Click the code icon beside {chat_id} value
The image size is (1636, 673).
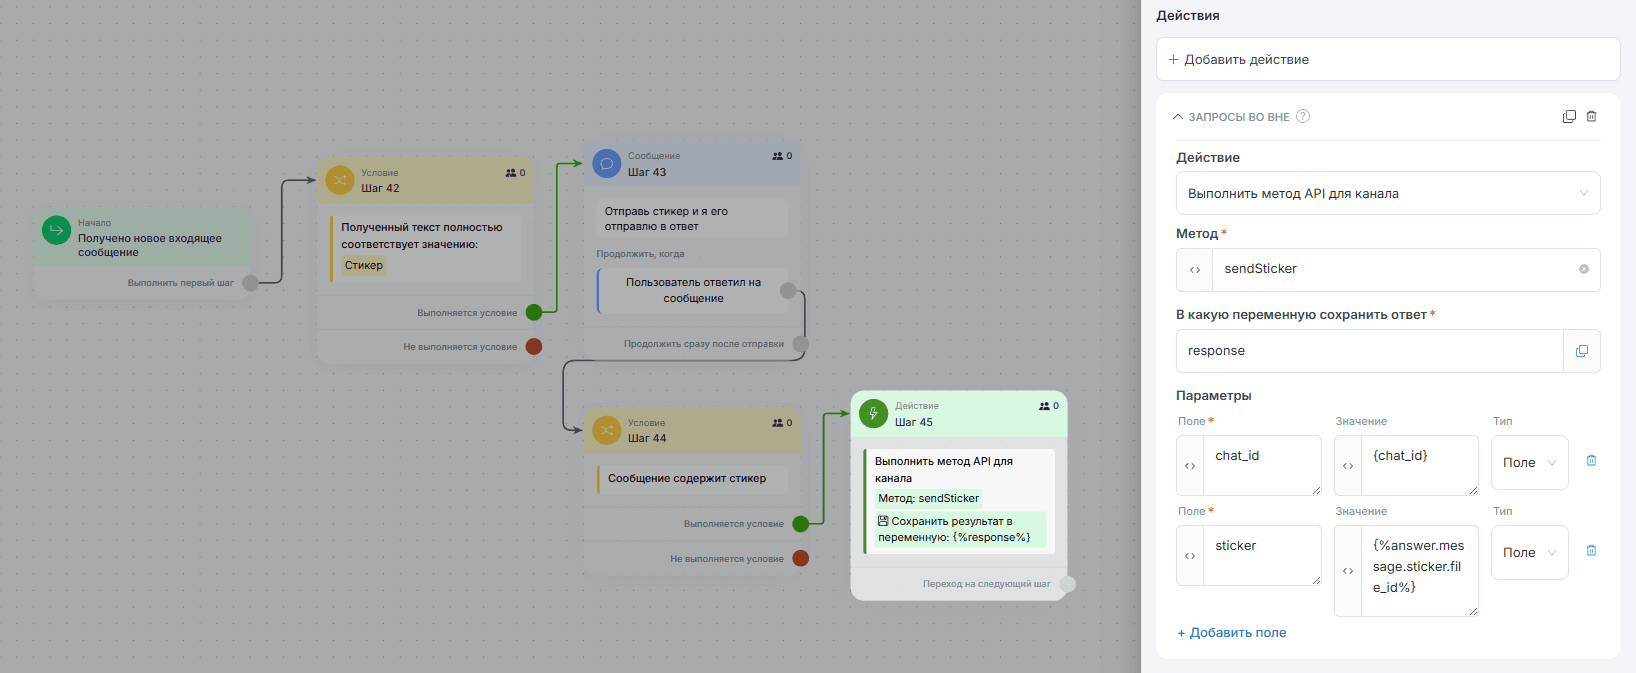tap(1348, 466)
